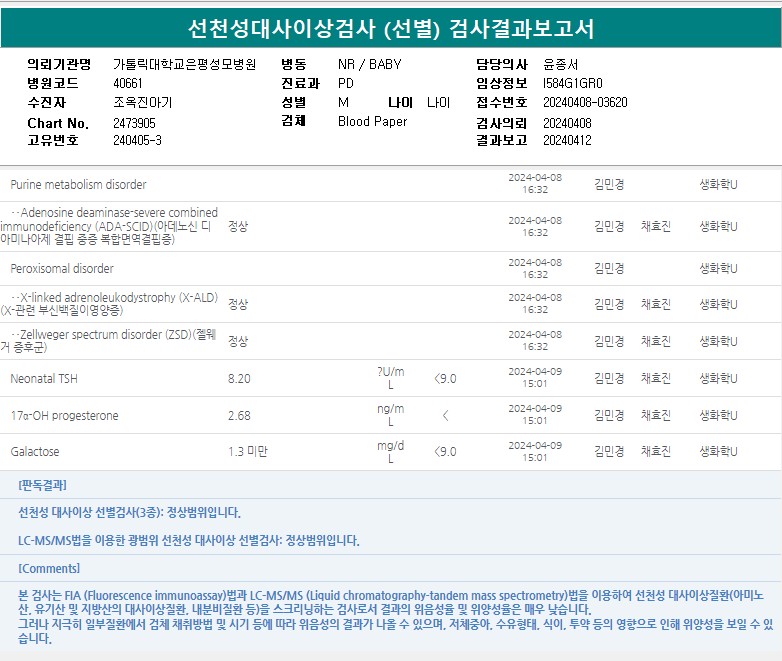Screen dimensions: 782x661
Task: Select hospital name 가톨릭대학교은평성모병원
Action: pos(185,64)
